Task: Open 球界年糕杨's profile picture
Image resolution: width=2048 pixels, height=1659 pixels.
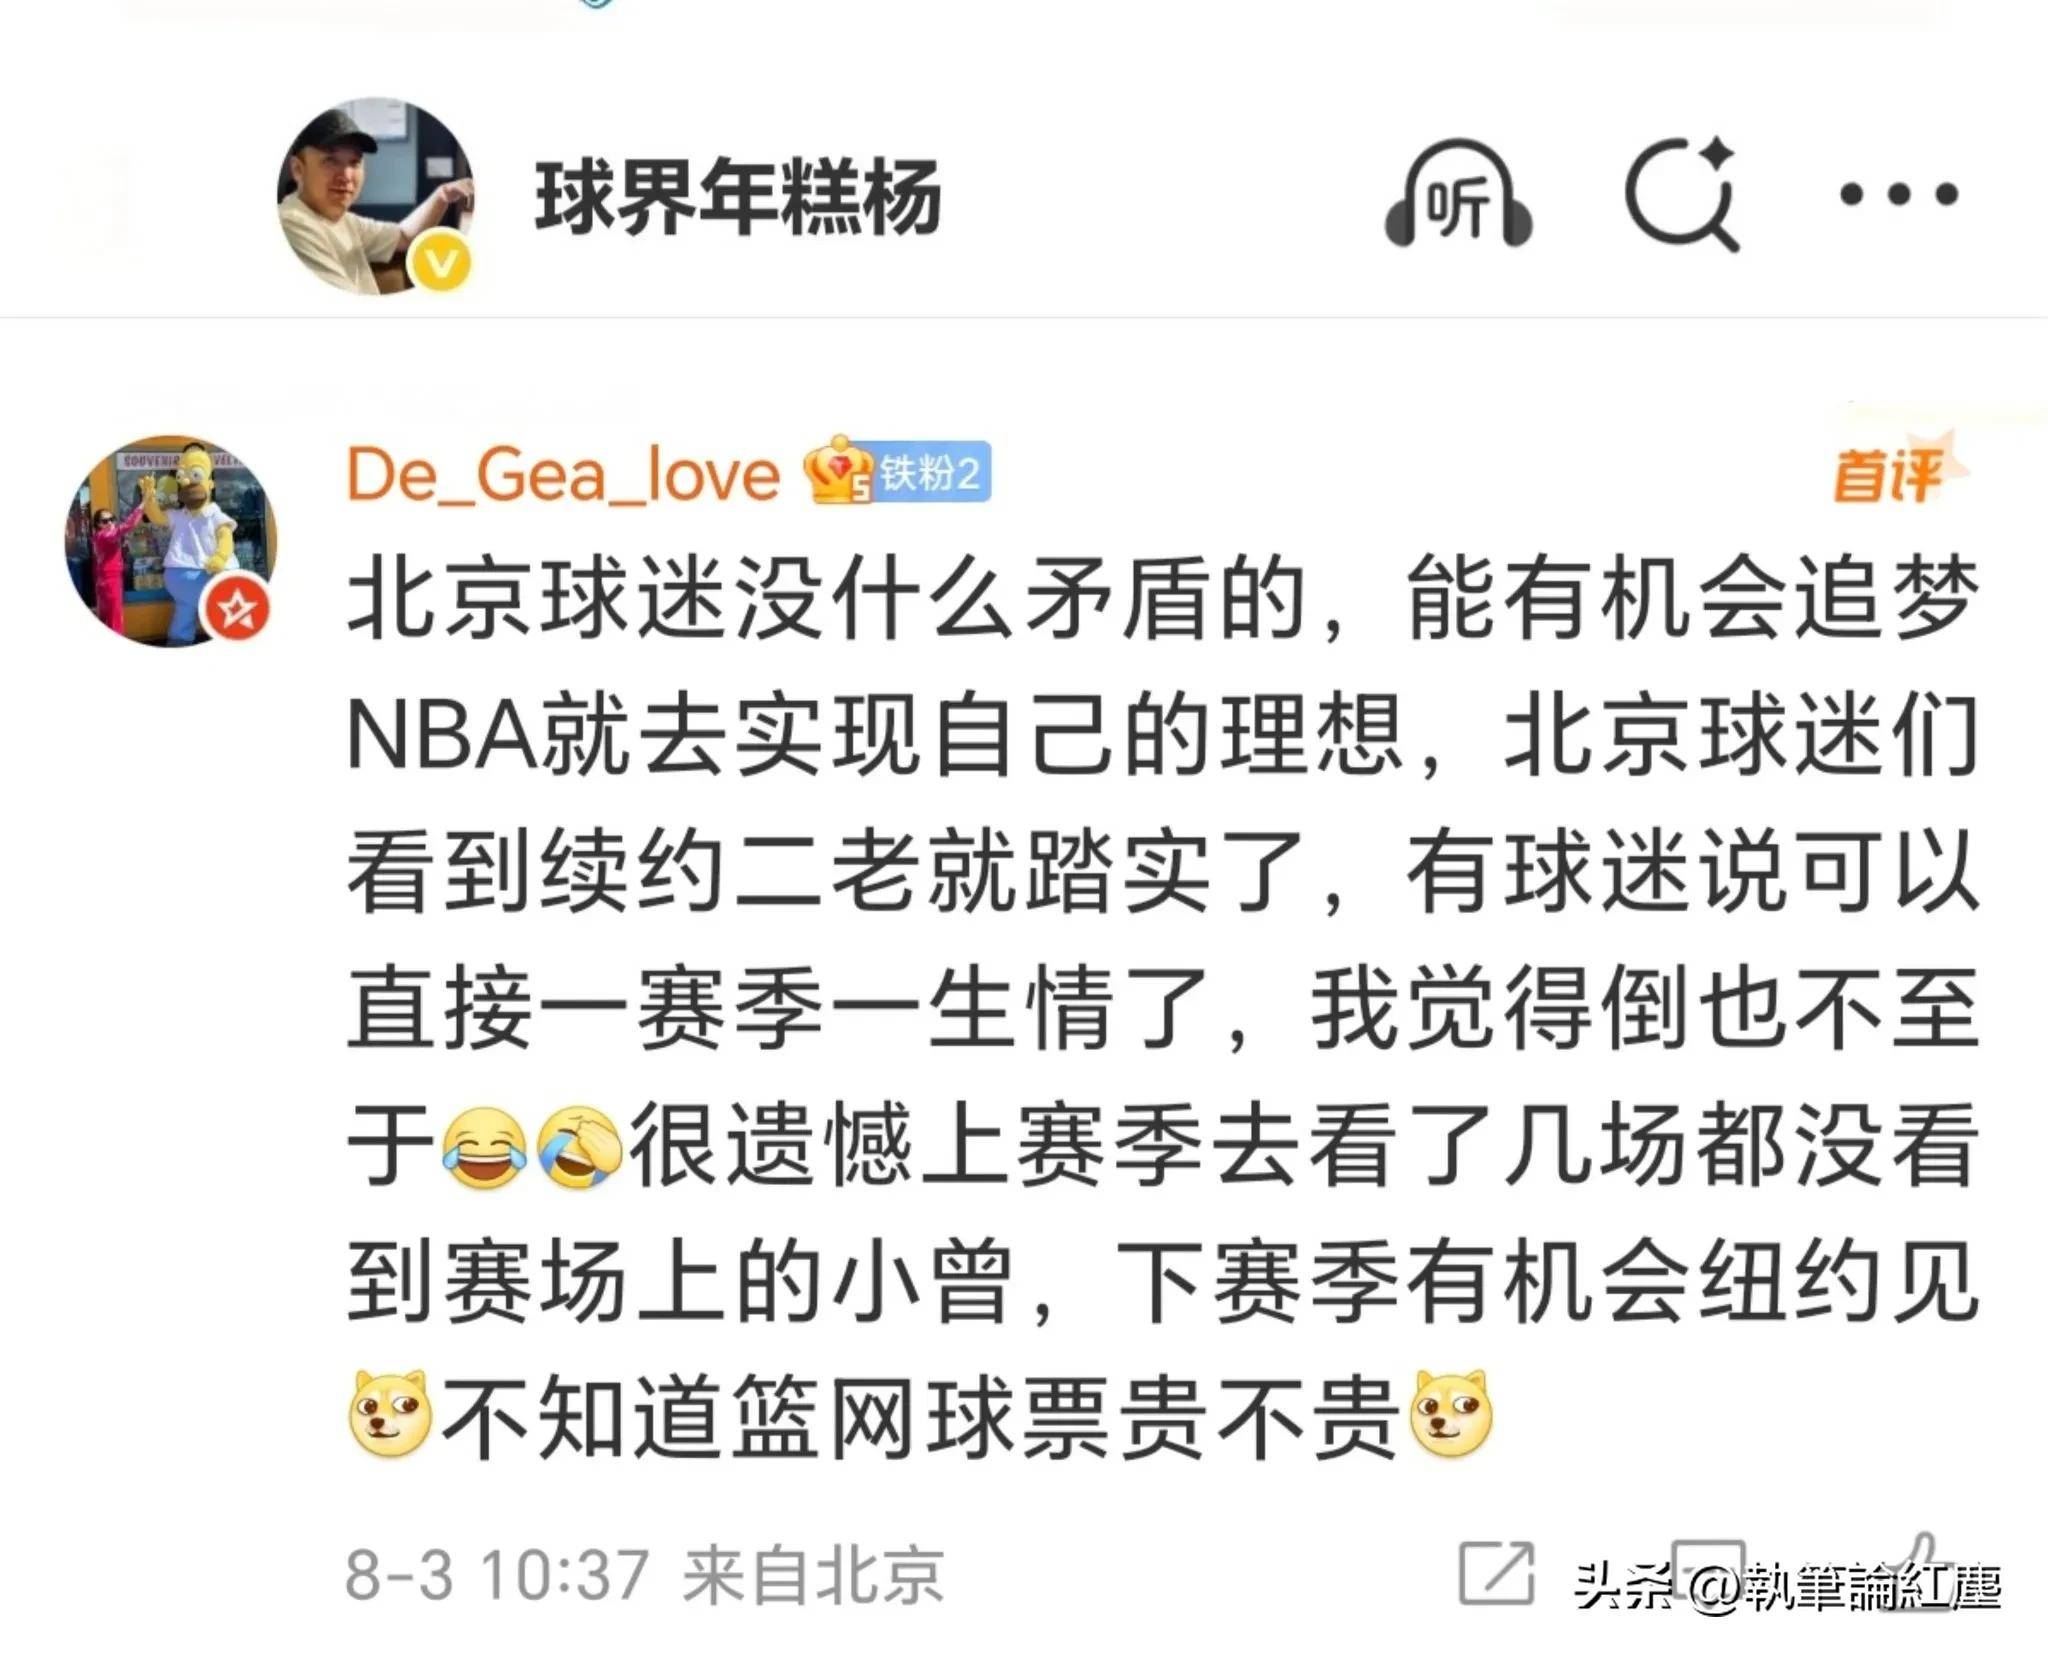Action: click(x=375, y=196)
